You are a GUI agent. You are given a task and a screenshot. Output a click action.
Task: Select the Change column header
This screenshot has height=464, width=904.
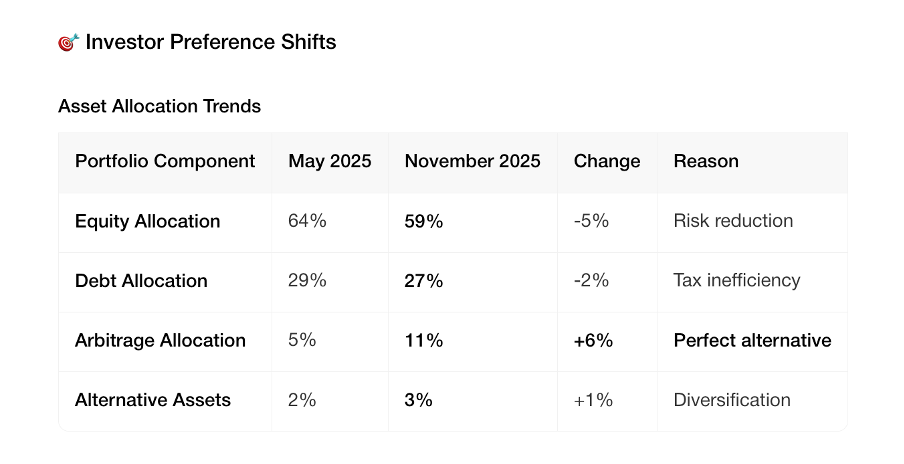(x=607, y=161)
